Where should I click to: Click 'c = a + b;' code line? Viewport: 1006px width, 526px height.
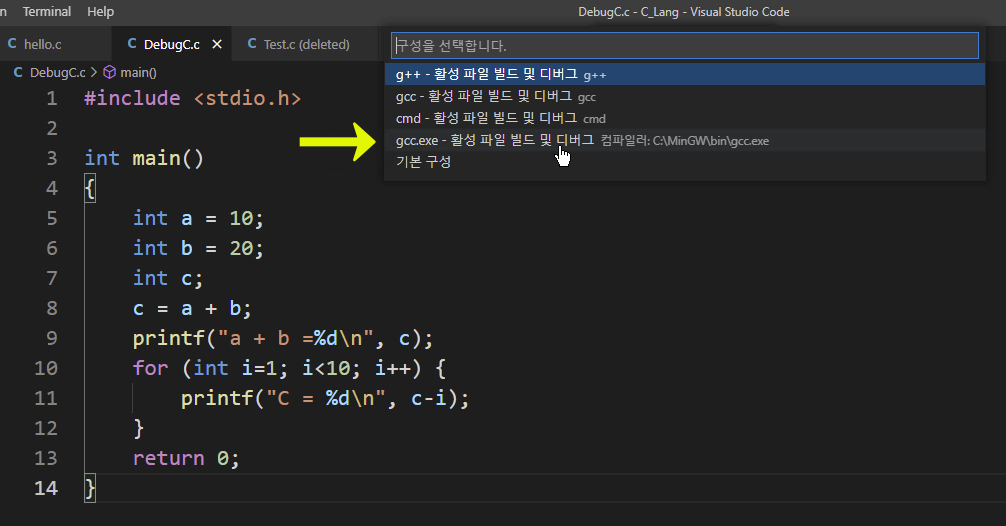click(x=192, y=309)
